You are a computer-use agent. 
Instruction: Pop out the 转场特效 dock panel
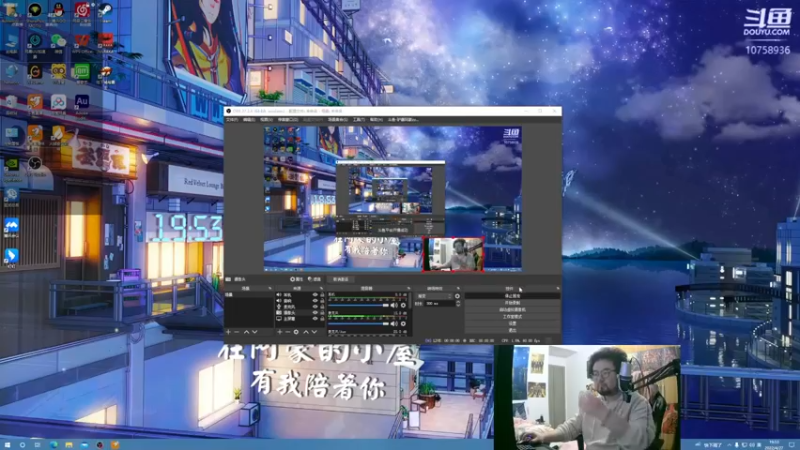[458, 288]
